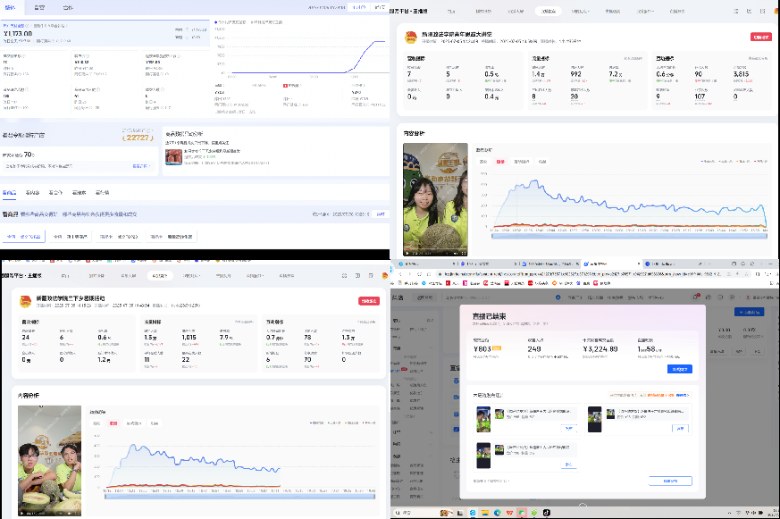This screenshot has width=780, height=519.
Task: Click the livestream video preview with two hosts in yellow
Action: [x=434, y=198]
